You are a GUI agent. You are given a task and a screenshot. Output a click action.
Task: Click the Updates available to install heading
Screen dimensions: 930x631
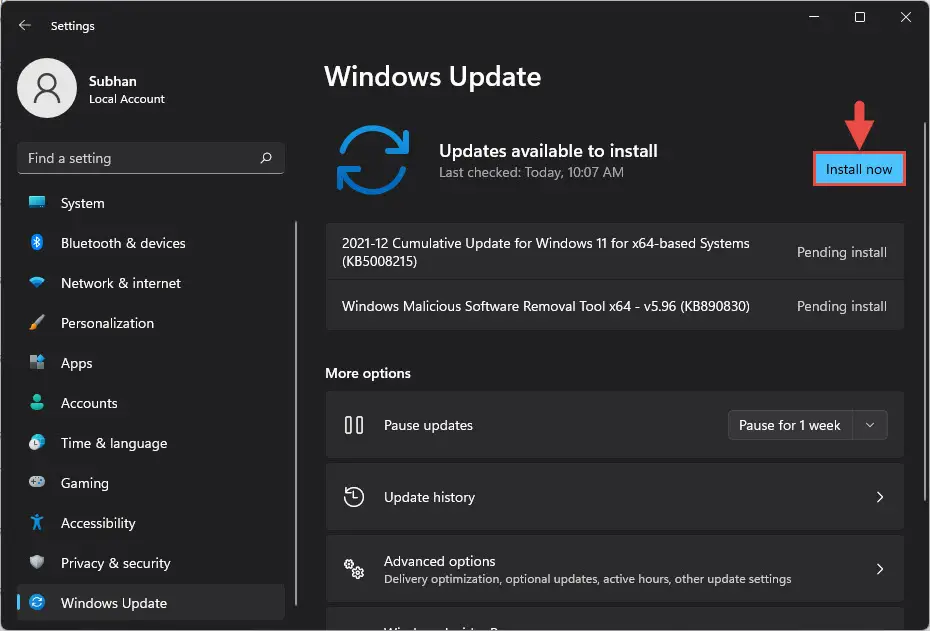[548, 151]
